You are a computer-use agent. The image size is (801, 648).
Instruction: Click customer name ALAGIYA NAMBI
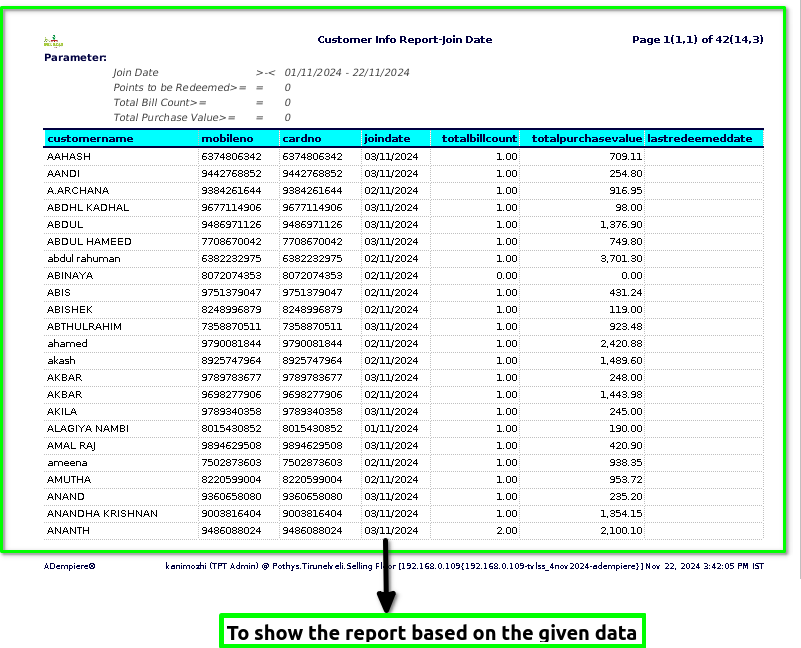point(88,428)
